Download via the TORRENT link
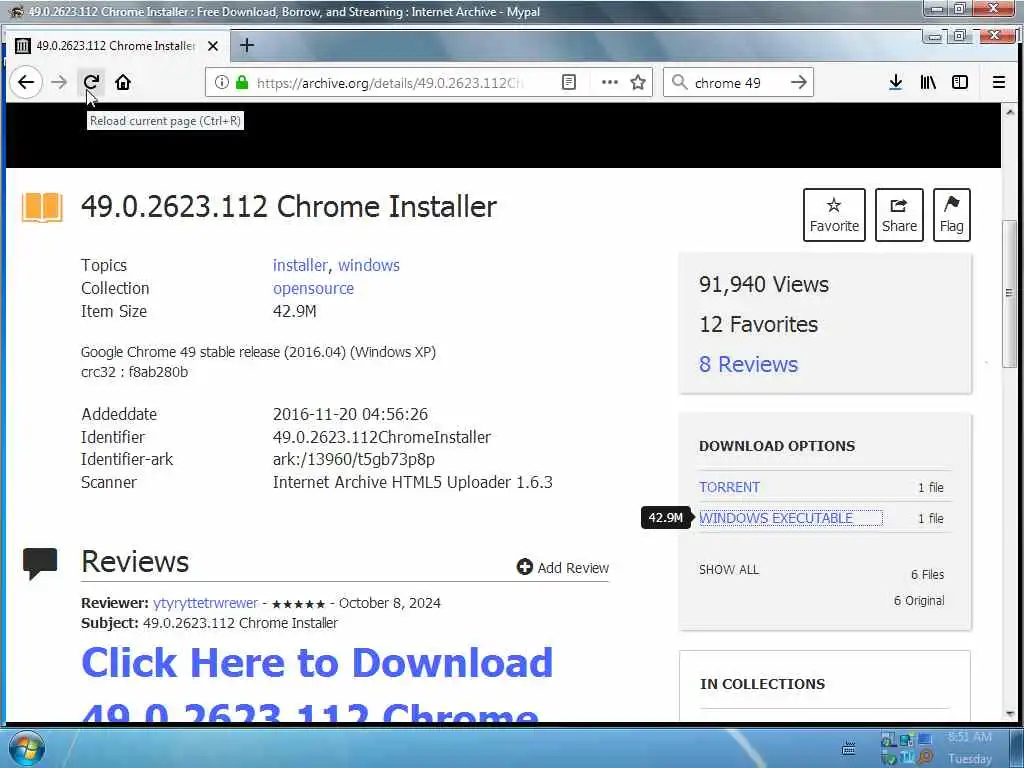The image size is (1024, 768). tap(729, 487)
